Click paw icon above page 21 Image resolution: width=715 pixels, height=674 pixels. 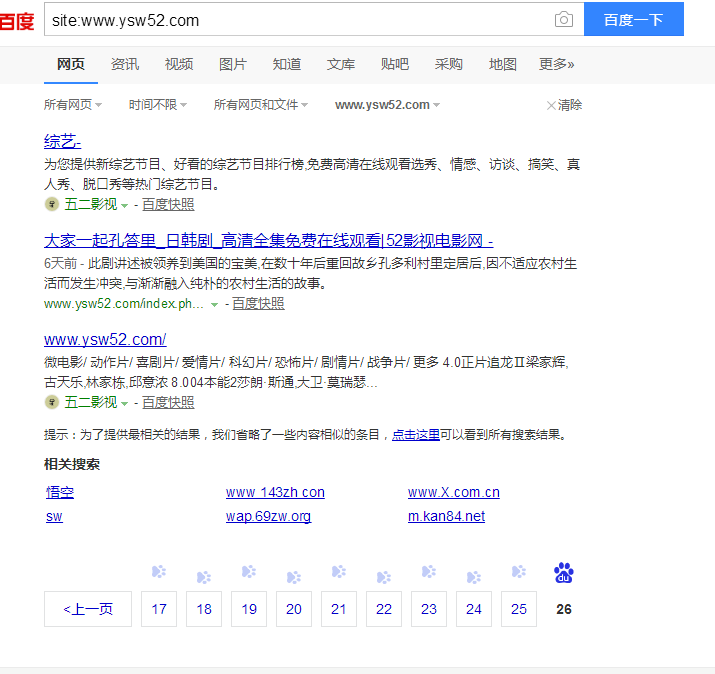(x=339, y=571)
